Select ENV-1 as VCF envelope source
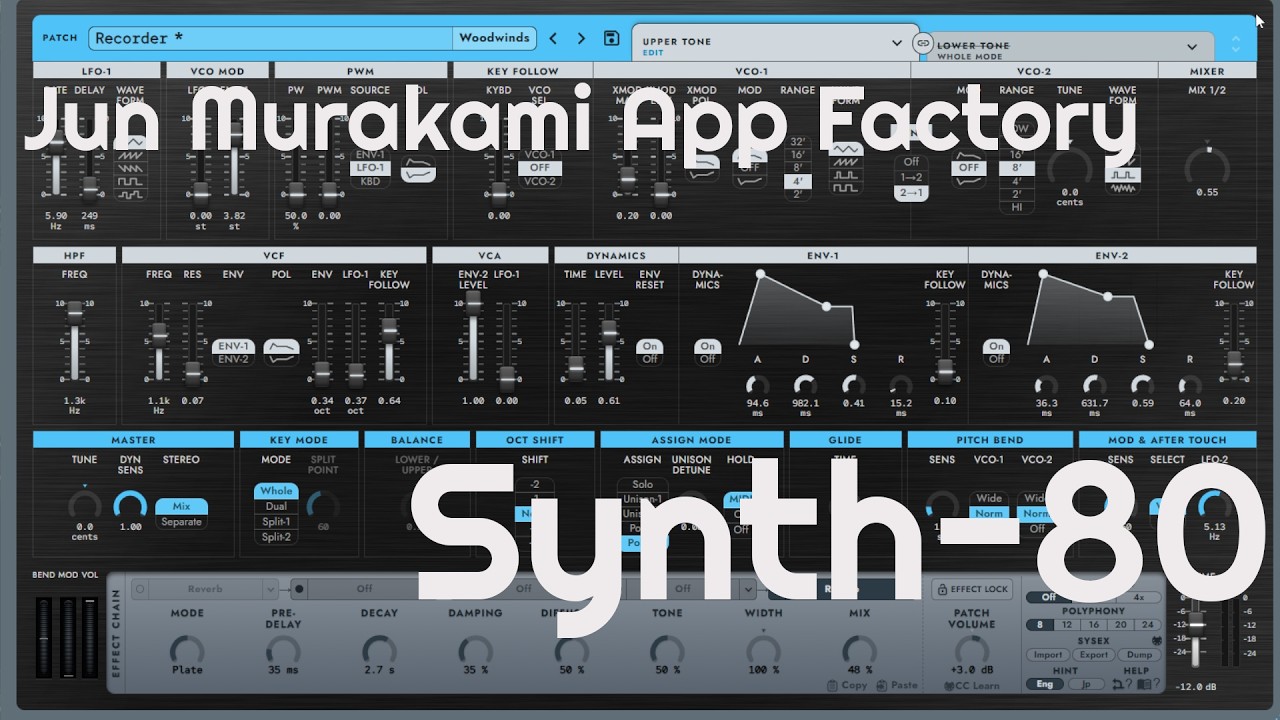 (233, 347)
